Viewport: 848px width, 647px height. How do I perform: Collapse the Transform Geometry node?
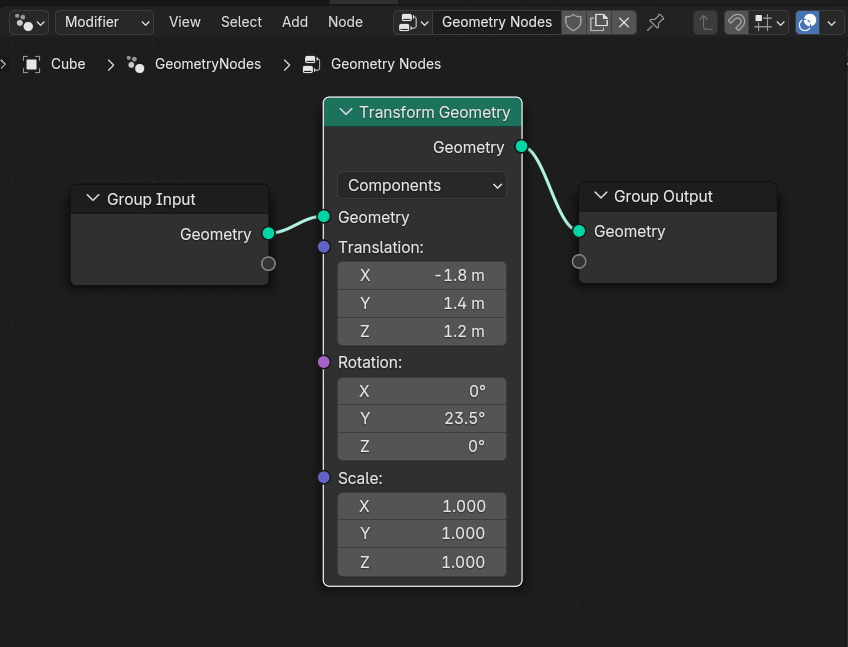coord(345,112)
